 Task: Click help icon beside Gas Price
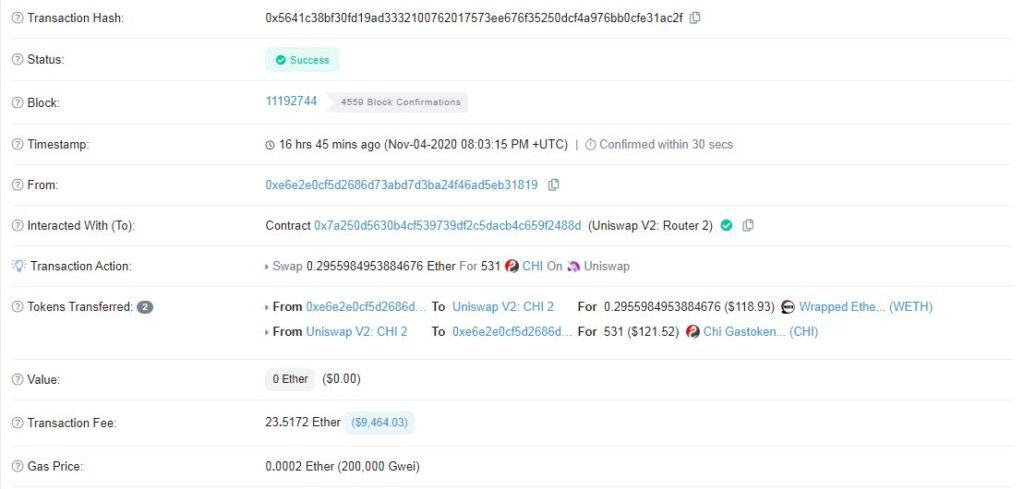pyautogui.click(x=18, y=467)
